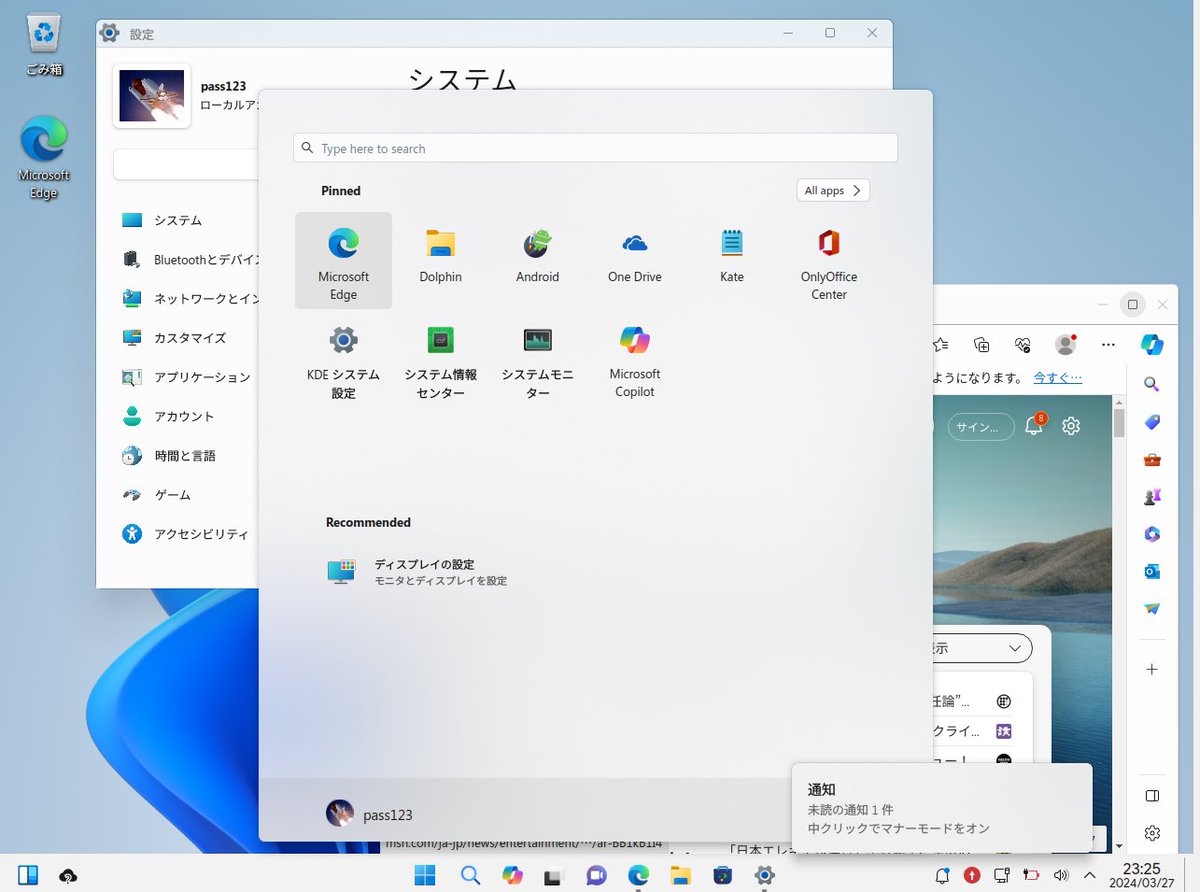Open Edge sidebar Drop paper-plane icon
Viewport: 1200px width, 892px height.
coord(1152,608)
